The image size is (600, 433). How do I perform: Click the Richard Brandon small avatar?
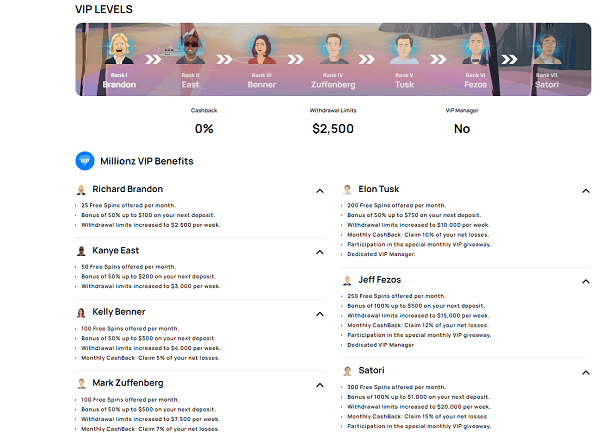[81, 189]
